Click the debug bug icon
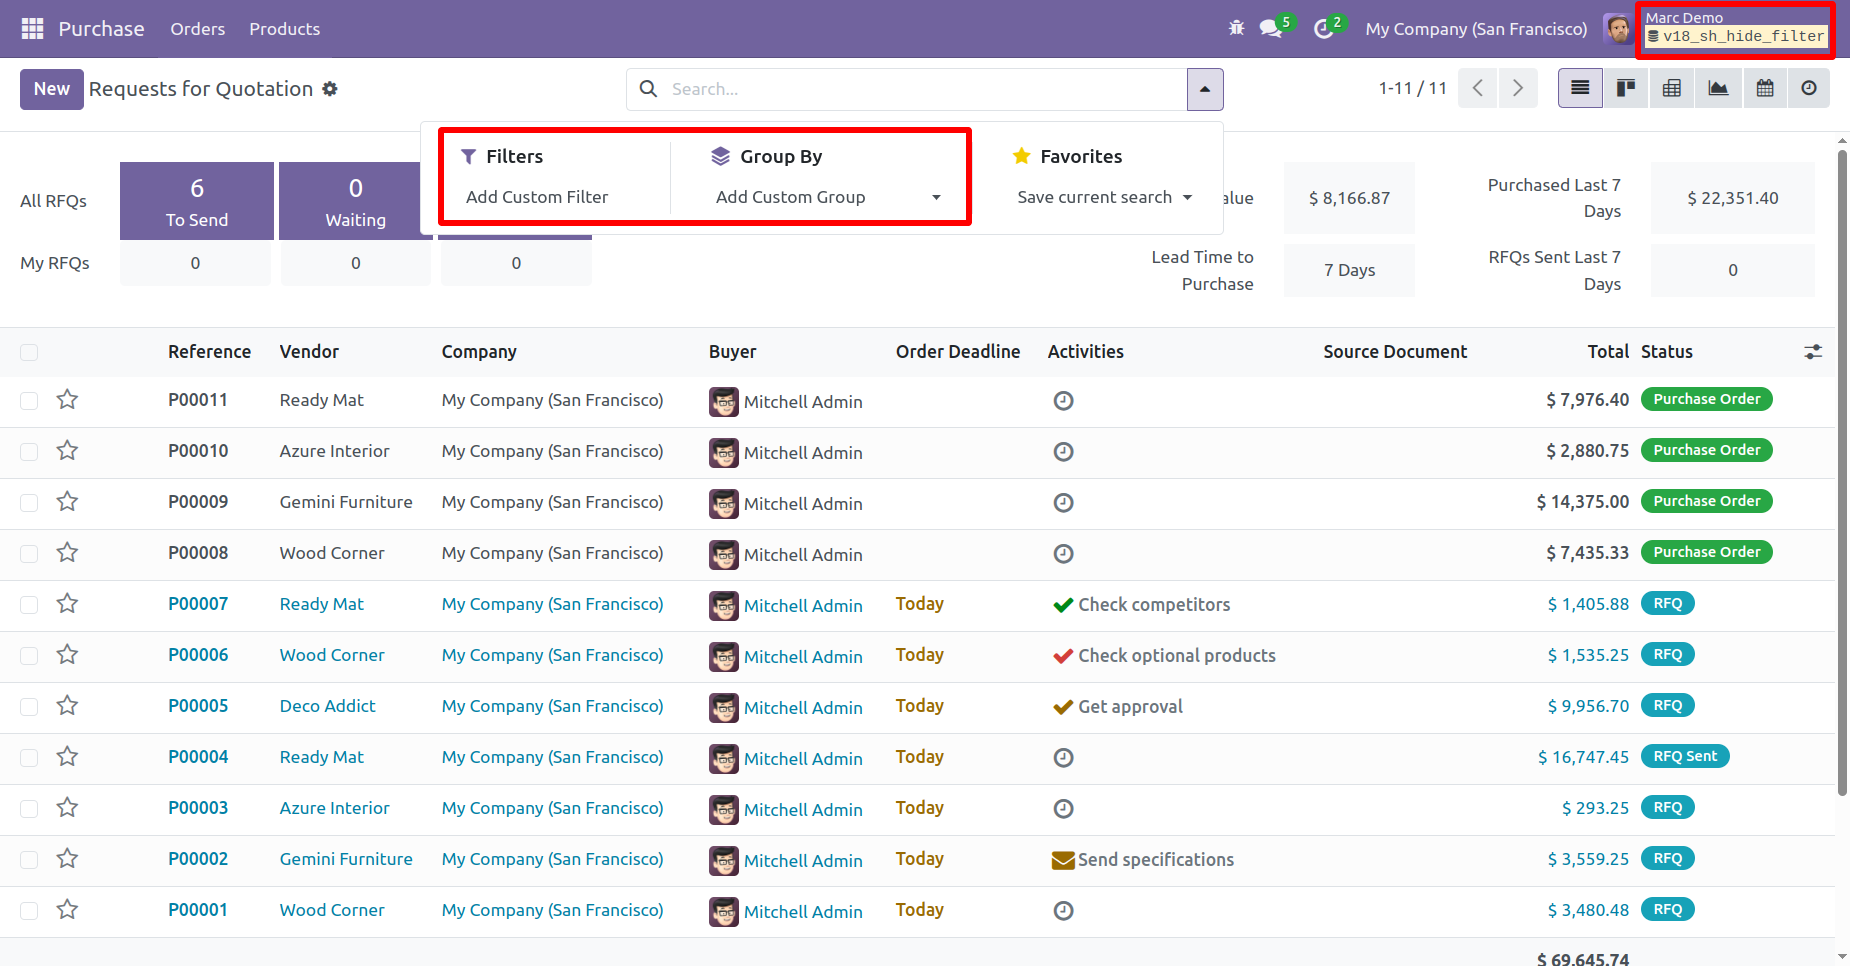 [x=1237, y=28]
